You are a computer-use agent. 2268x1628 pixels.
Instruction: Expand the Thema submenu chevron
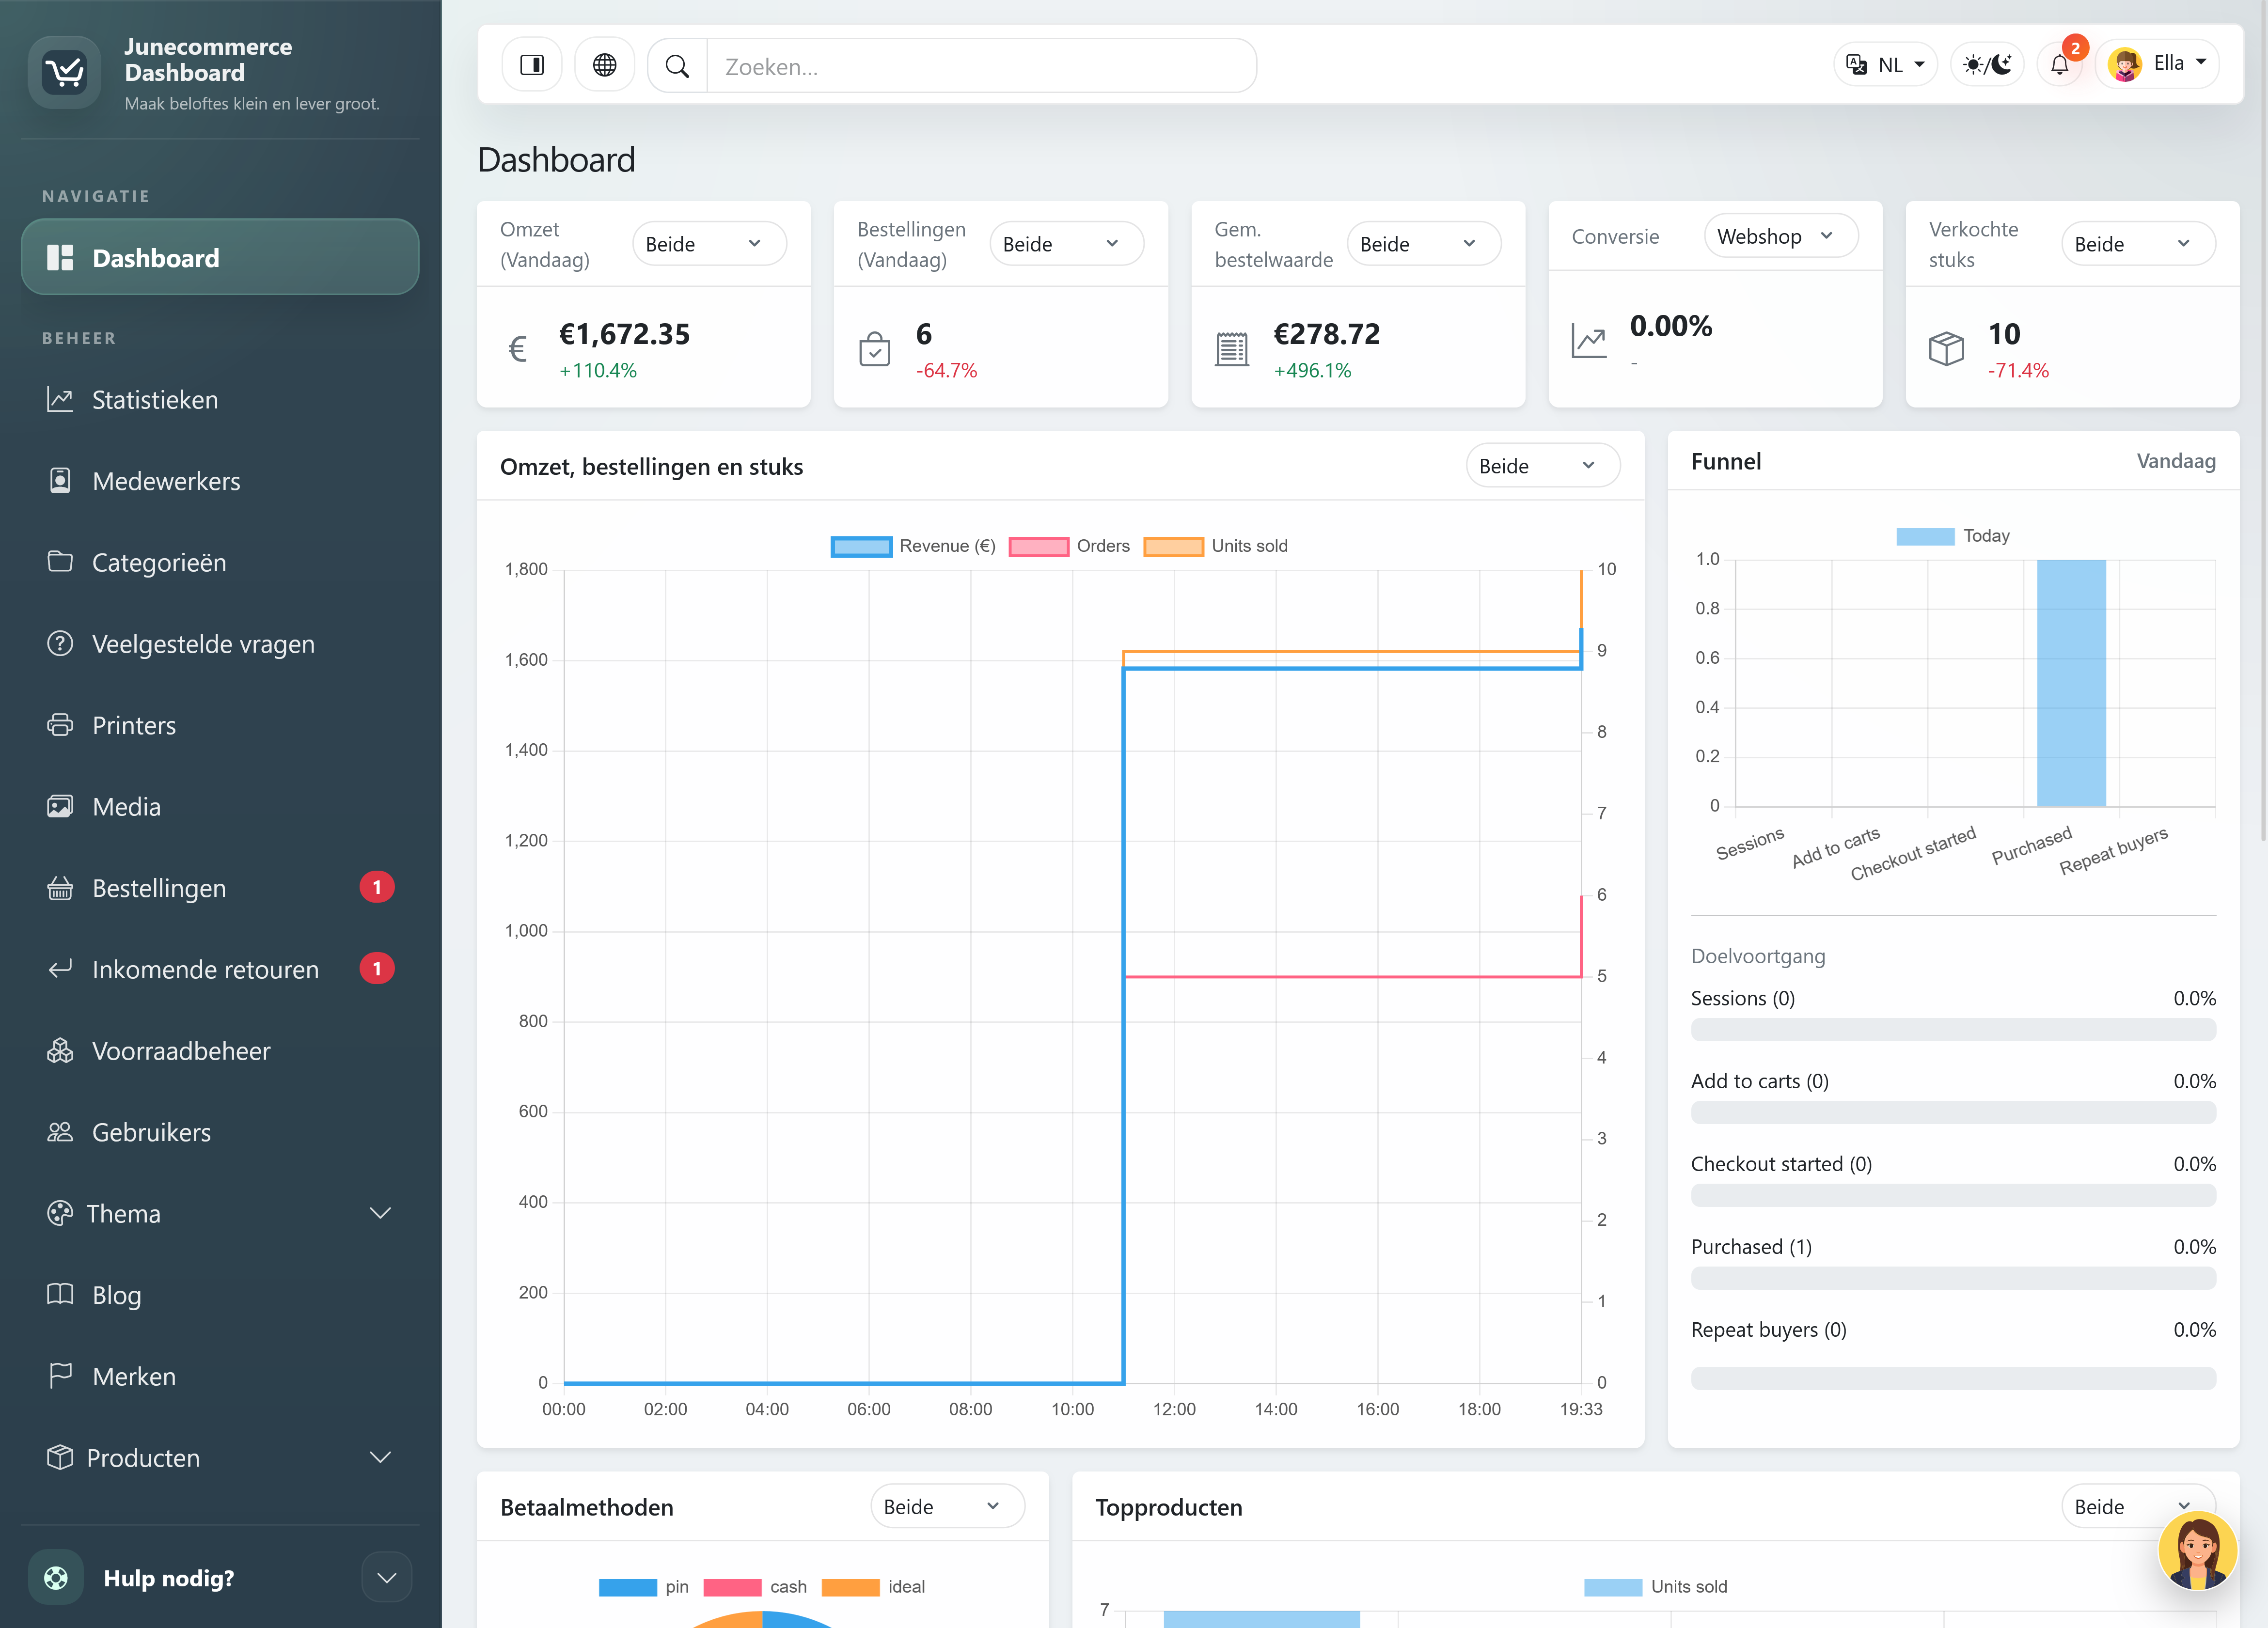pyautogui.click(x=380, y=1213)
